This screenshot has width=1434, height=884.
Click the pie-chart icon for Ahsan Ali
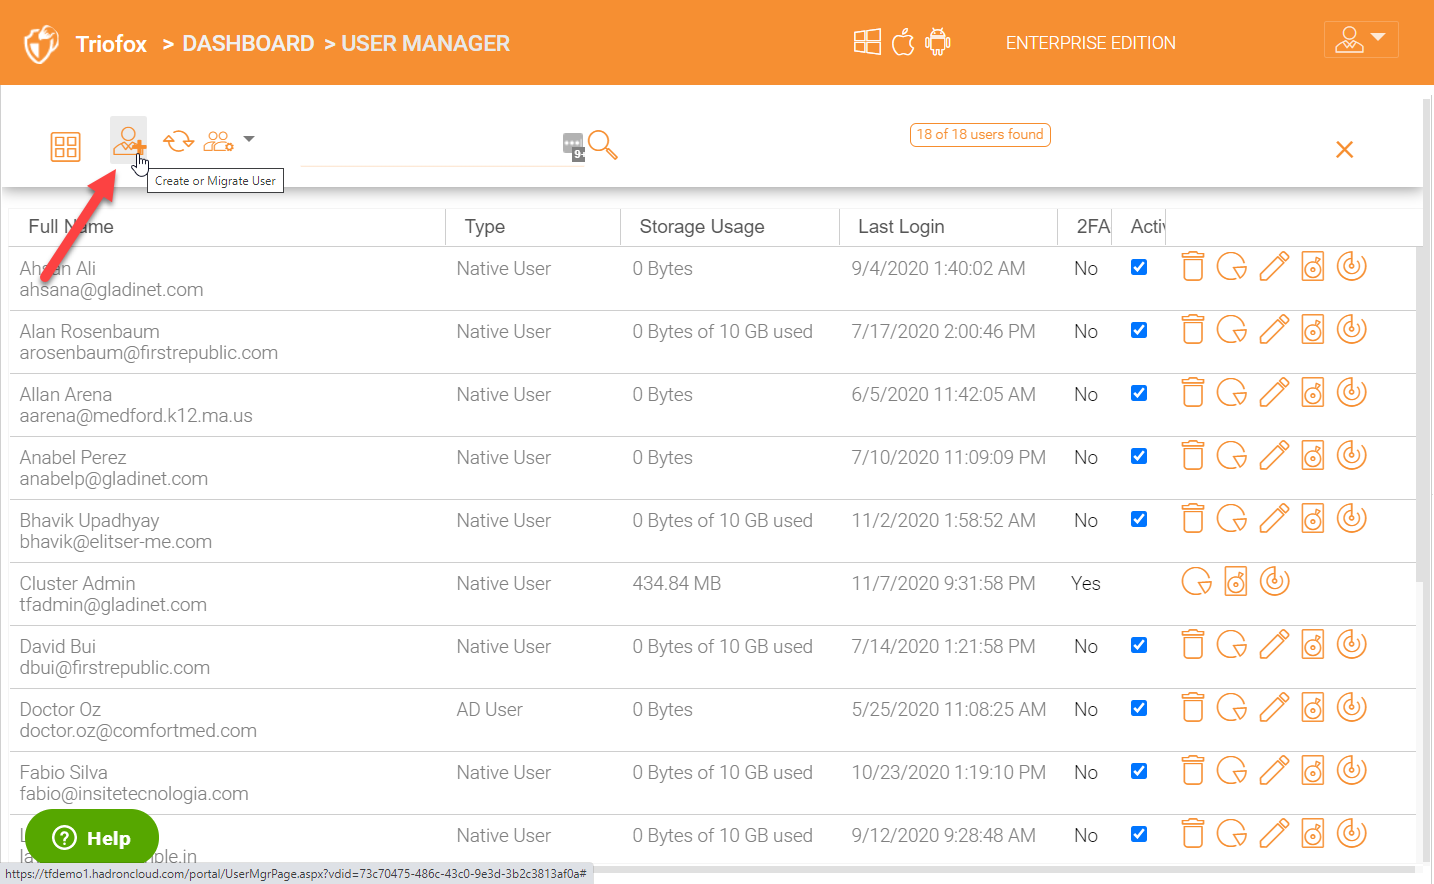(x=1232, y=267)
